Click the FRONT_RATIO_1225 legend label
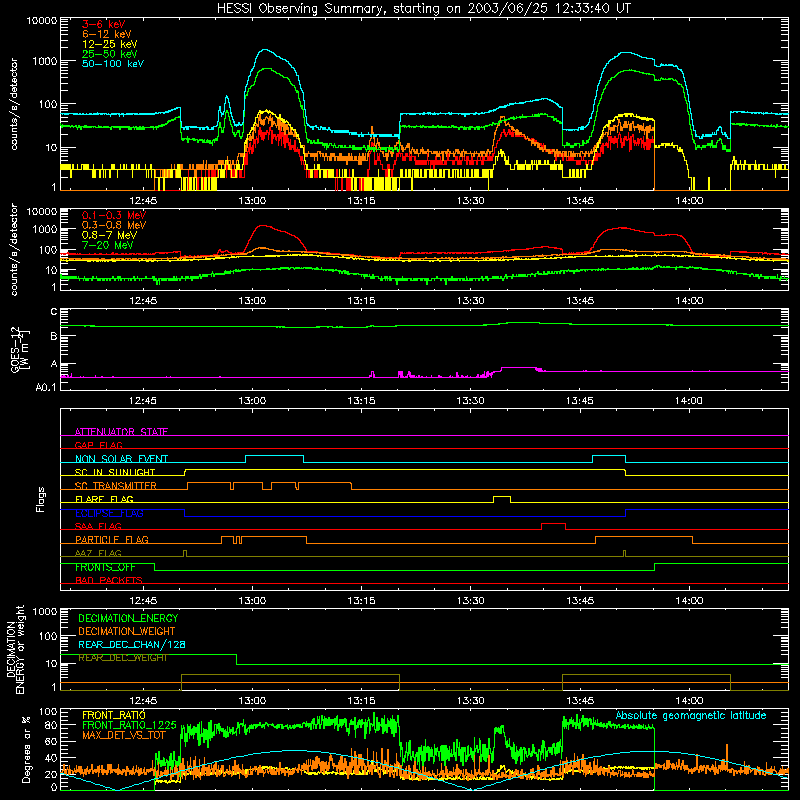The image size is (800, 800). click(x=129, y=725)
